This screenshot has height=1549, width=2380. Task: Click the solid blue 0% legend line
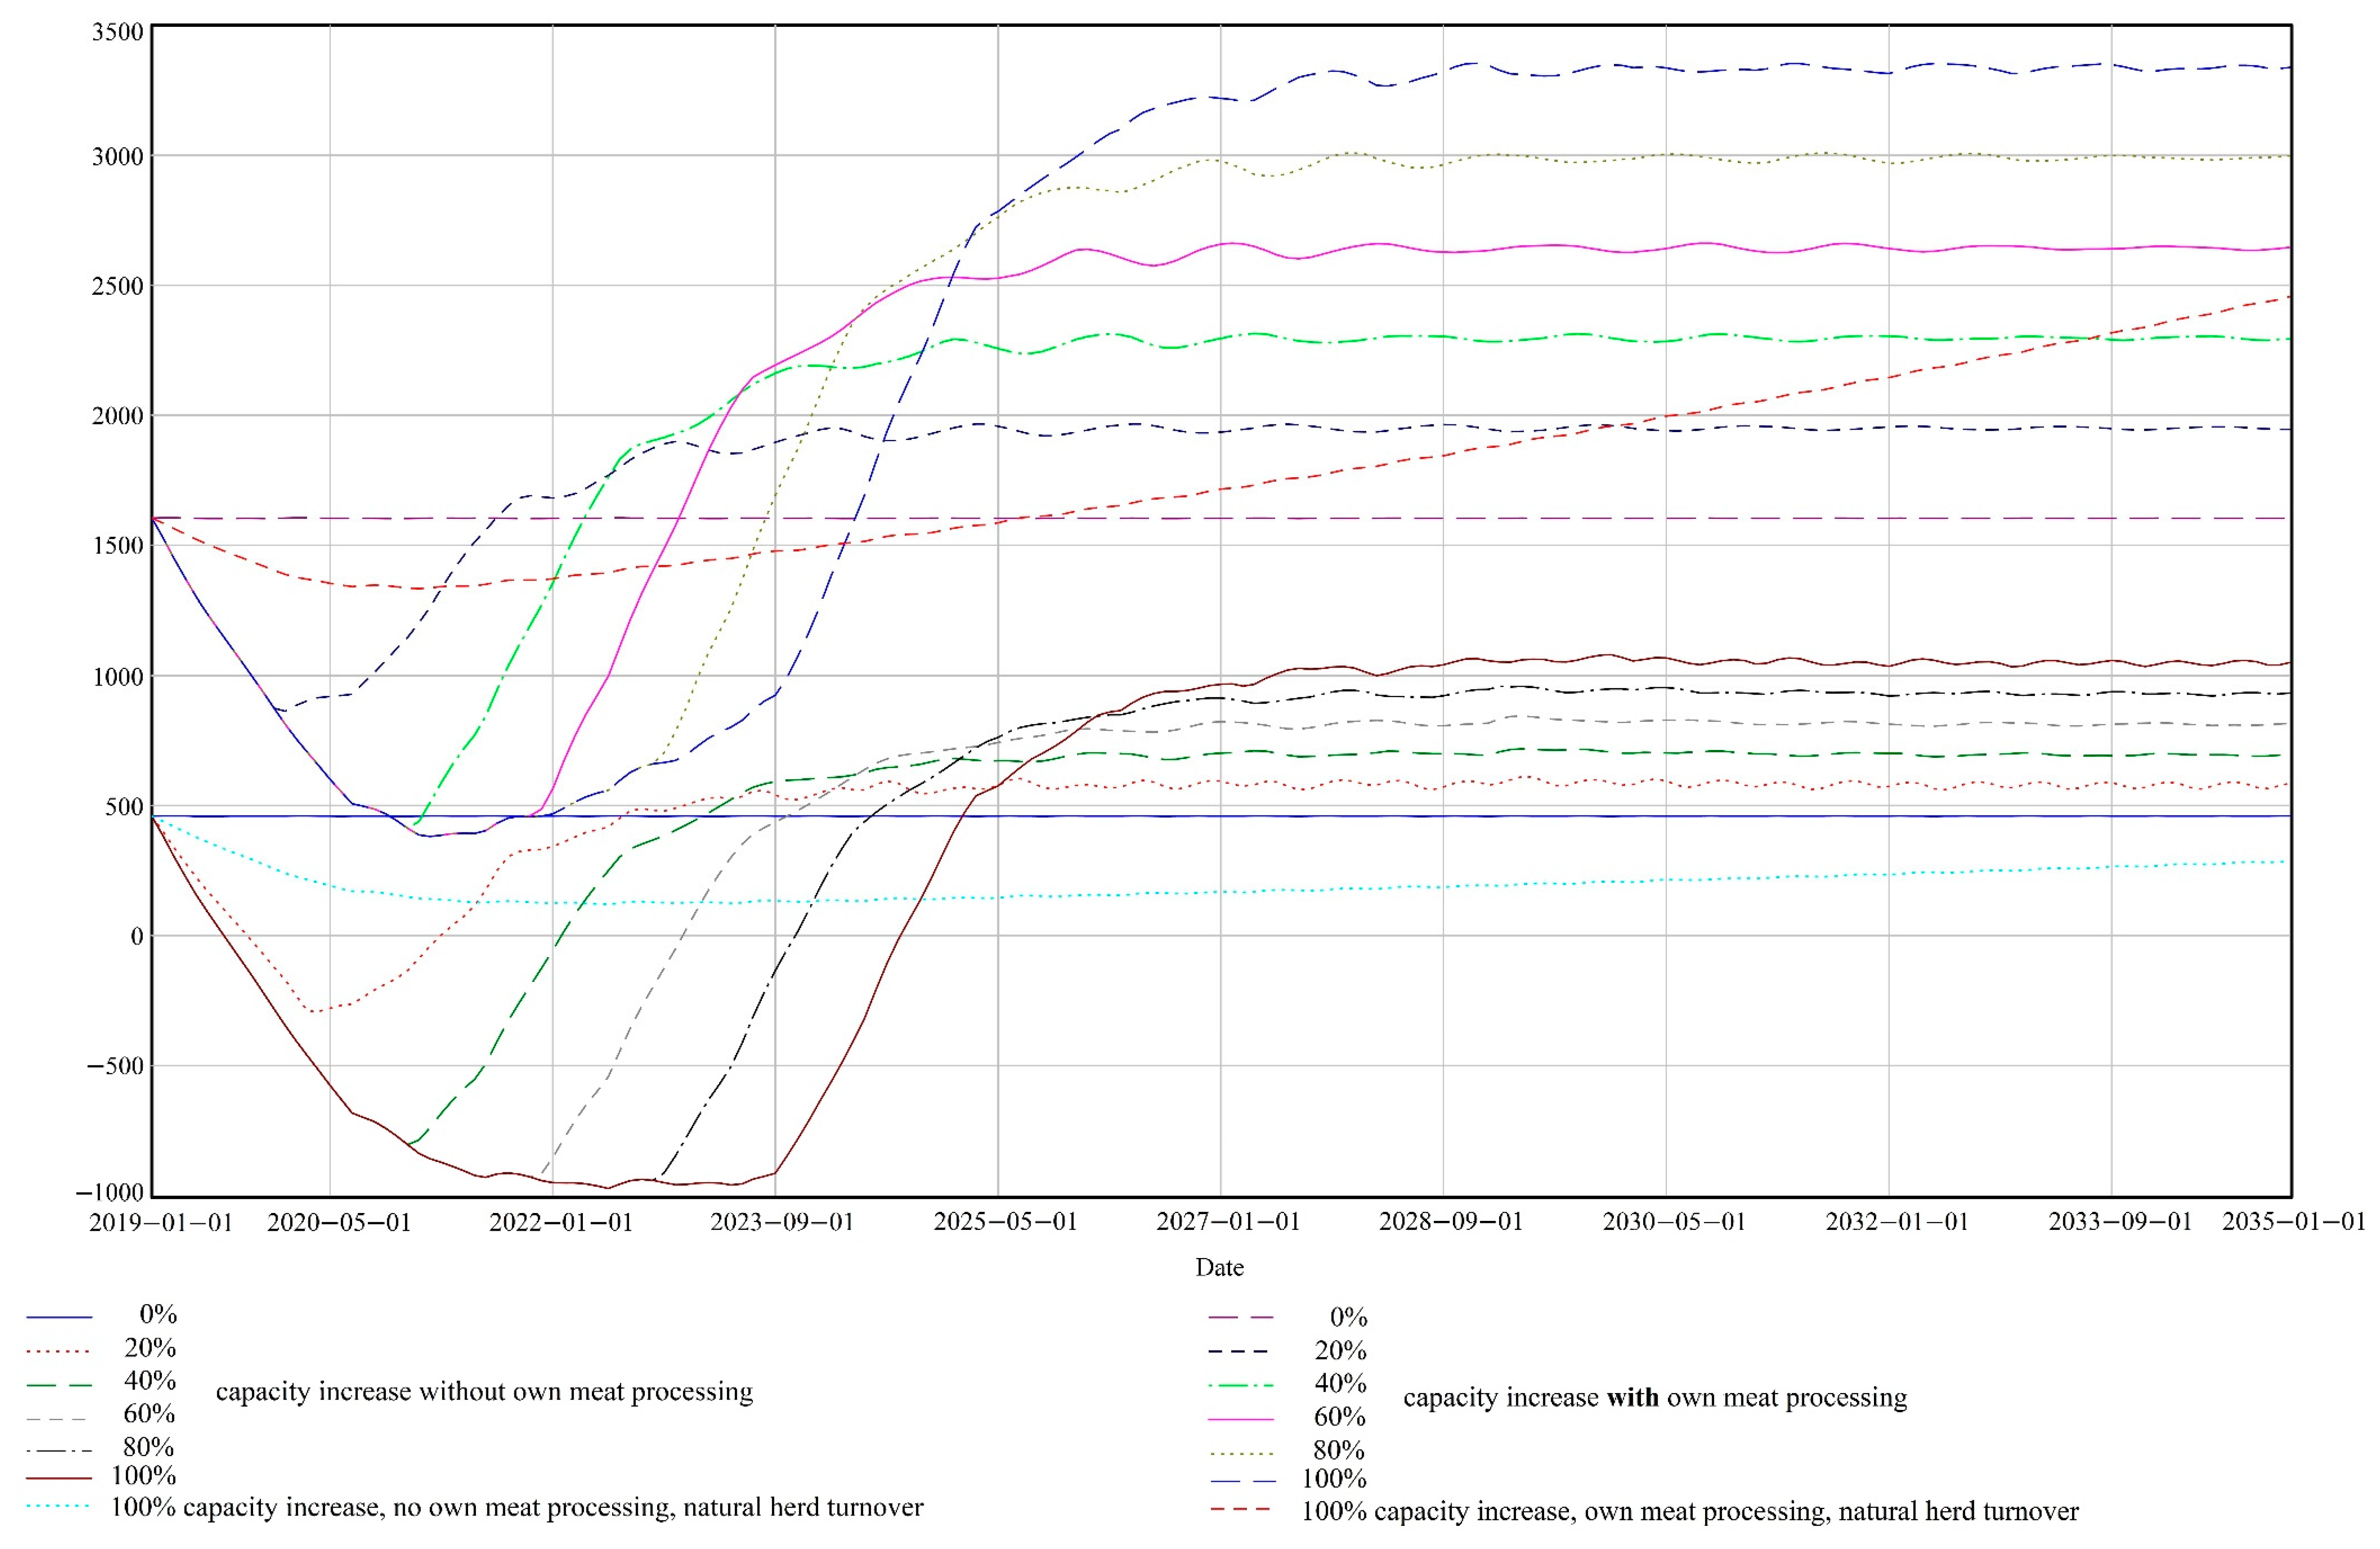point(59,1318)
